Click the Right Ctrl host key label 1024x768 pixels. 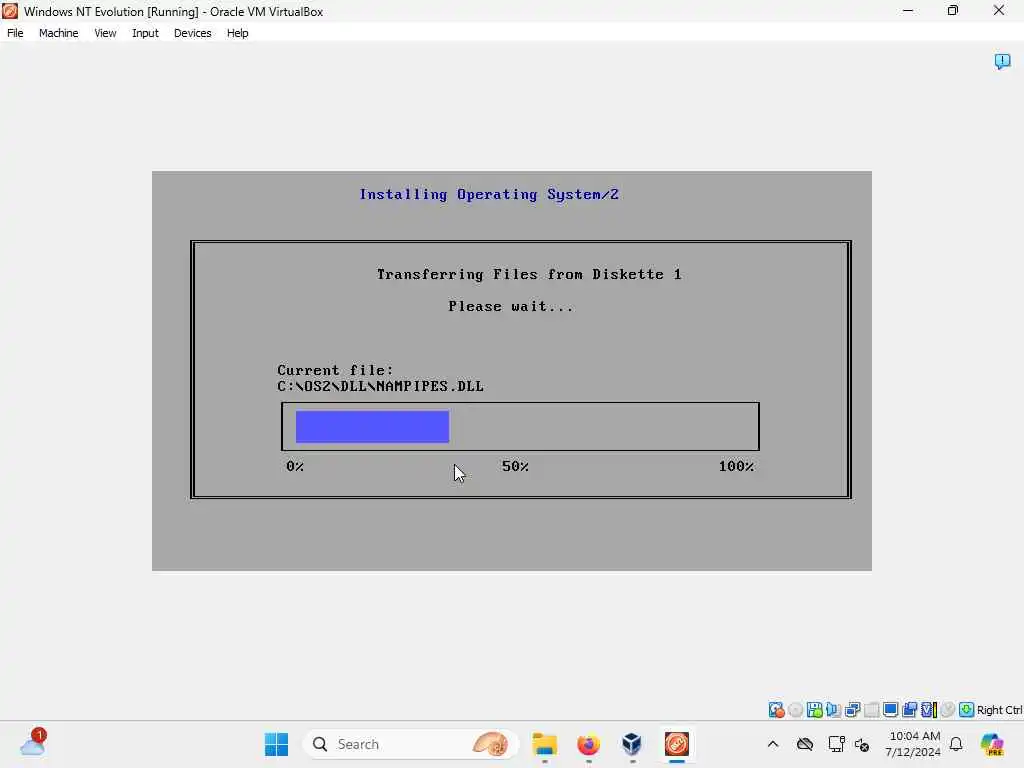[x=999, y=710]
